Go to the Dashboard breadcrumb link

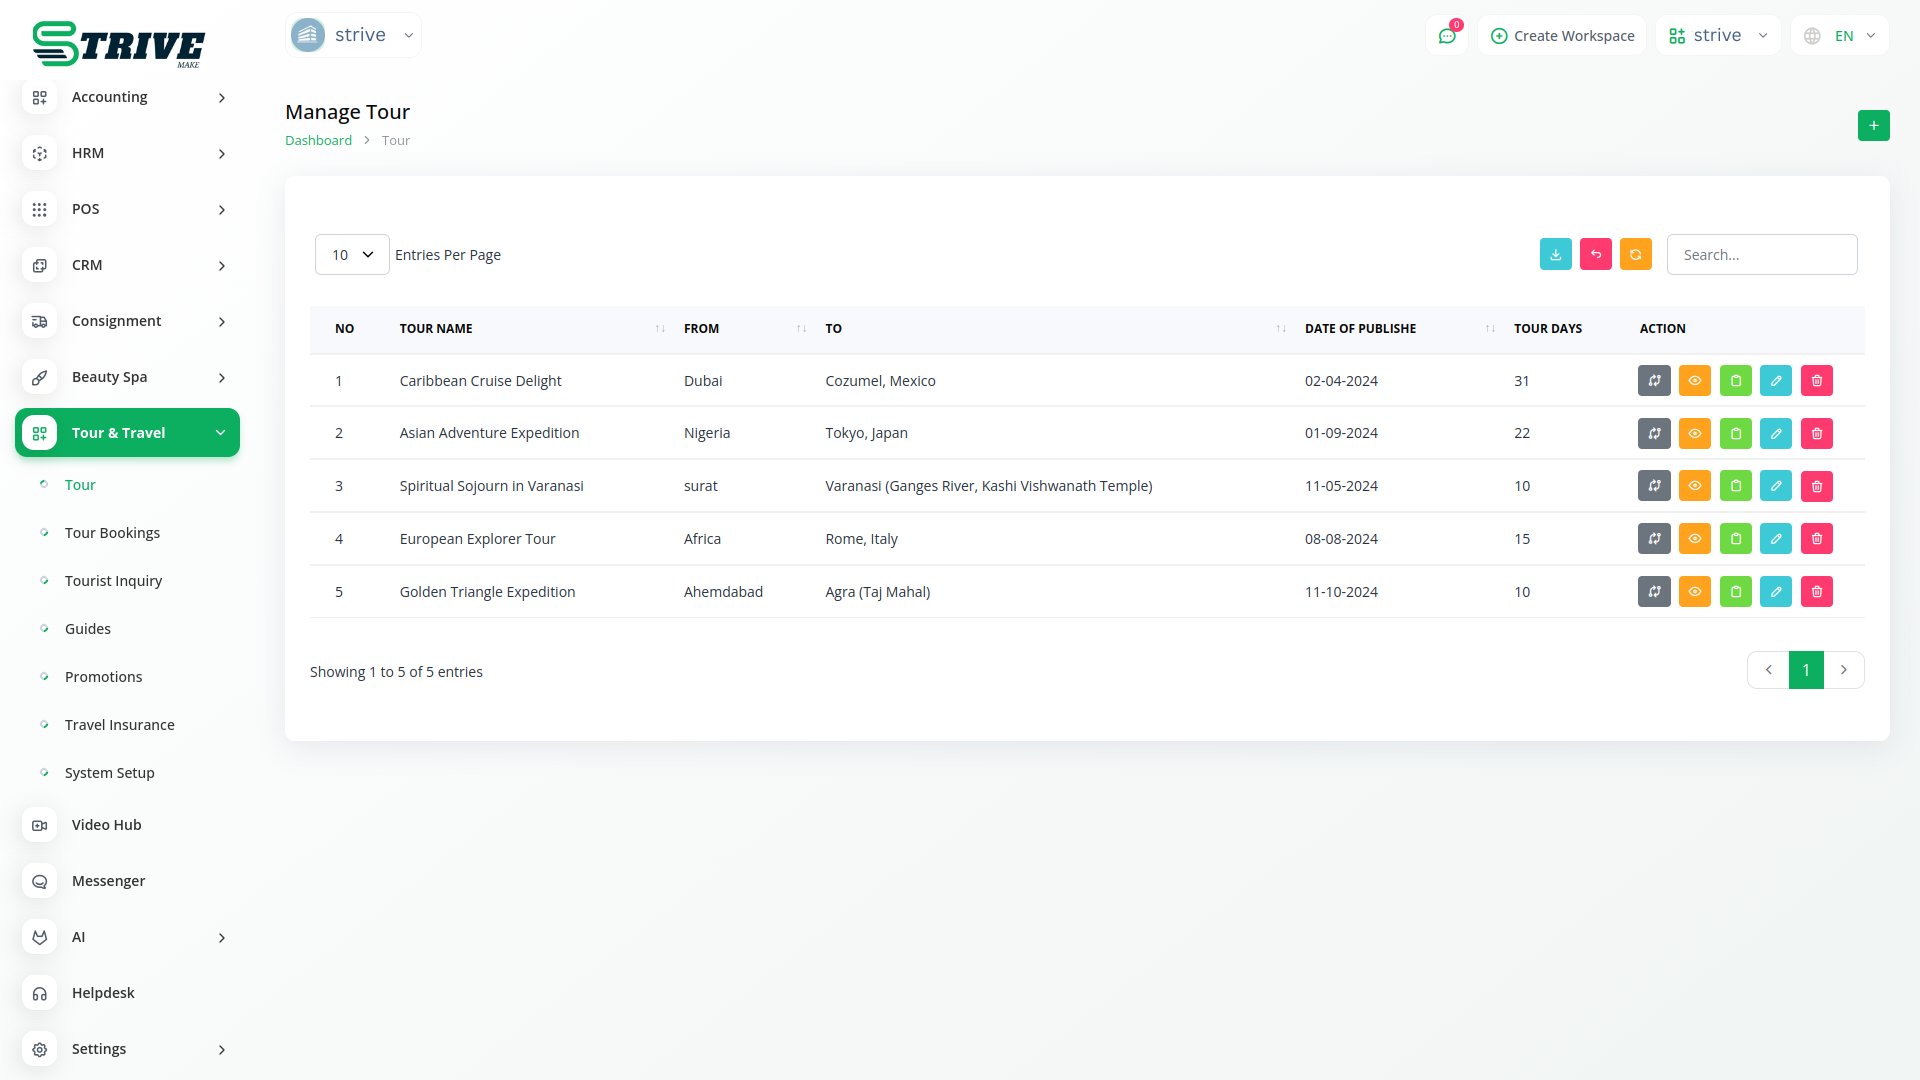[x=318, y=141]
